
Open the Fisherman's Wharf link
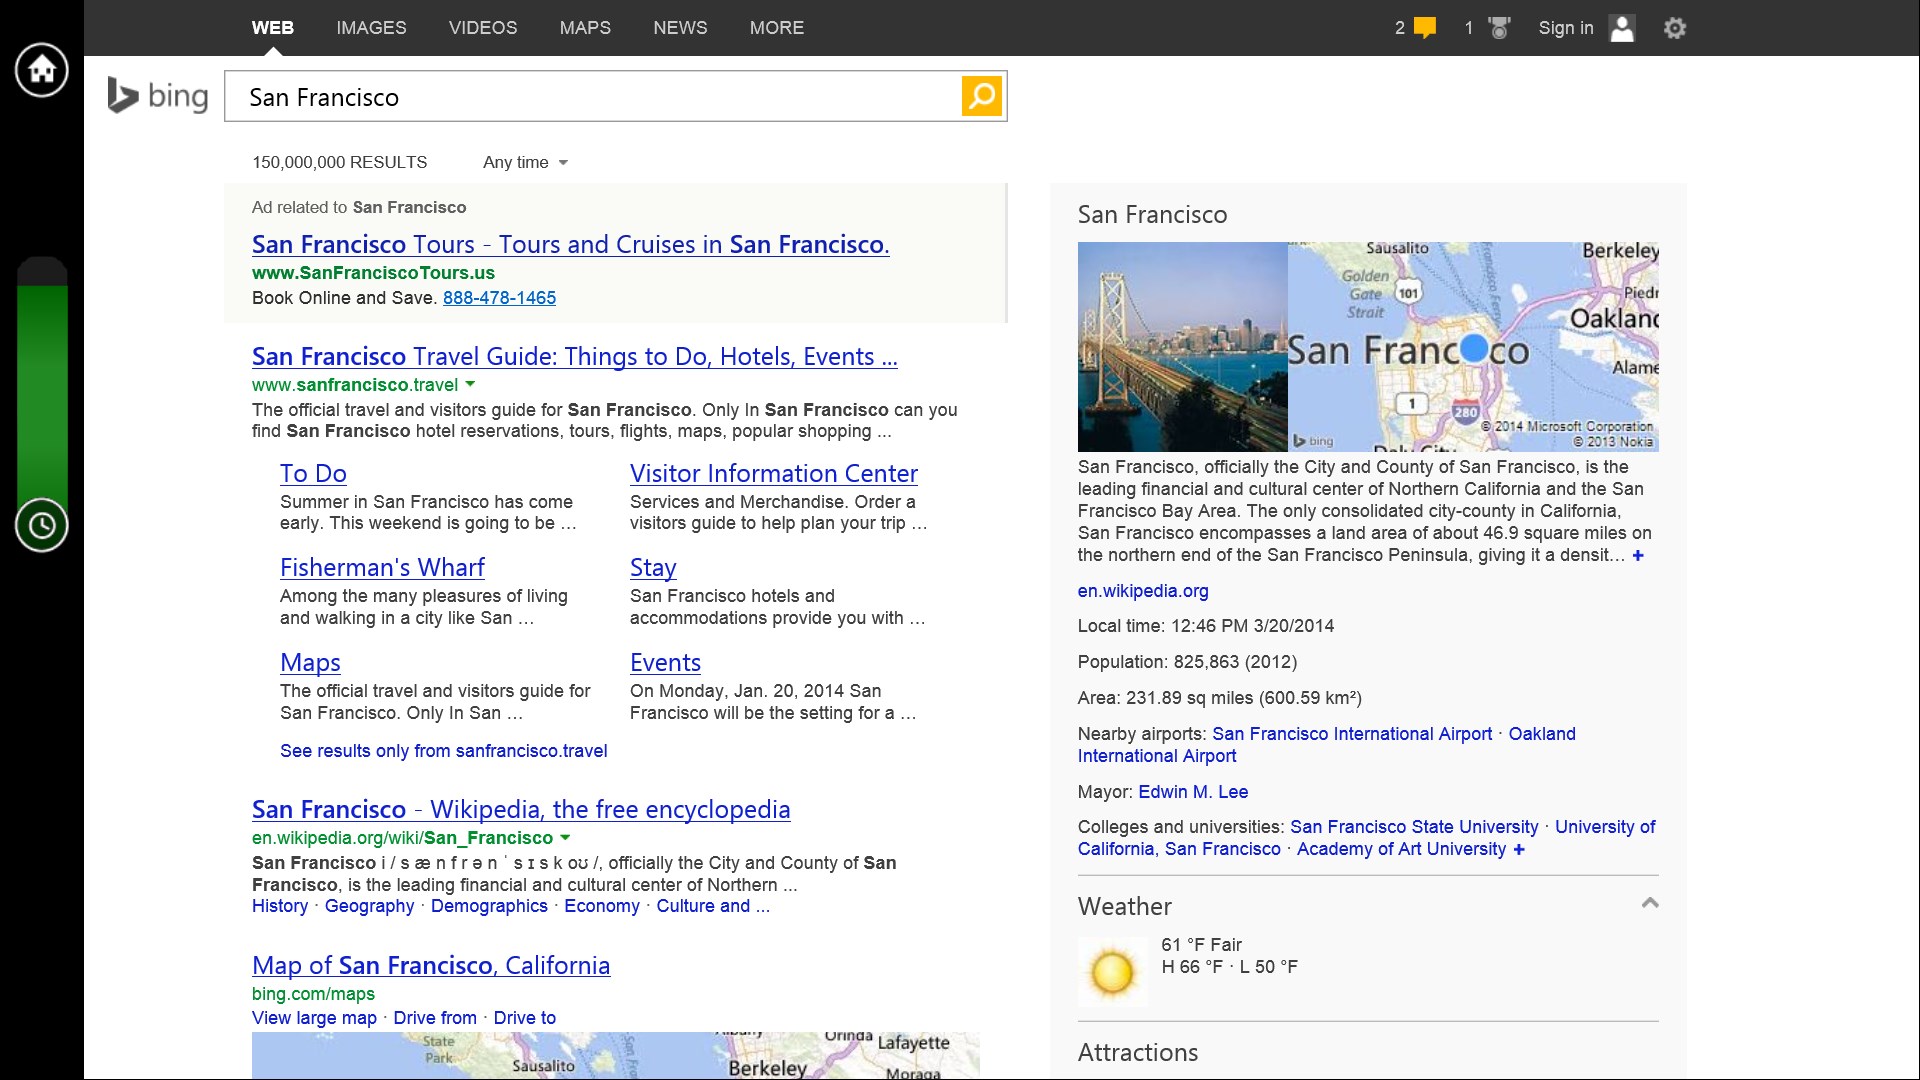point(382,567)
